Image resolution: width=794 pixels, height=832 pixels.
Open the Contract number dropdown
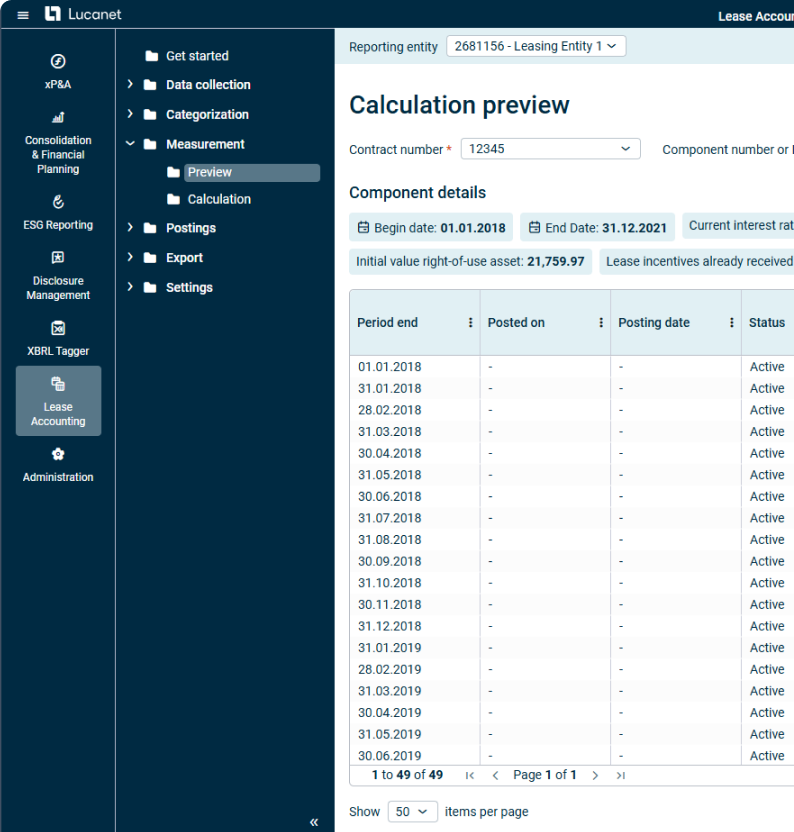tap(550, 149)
